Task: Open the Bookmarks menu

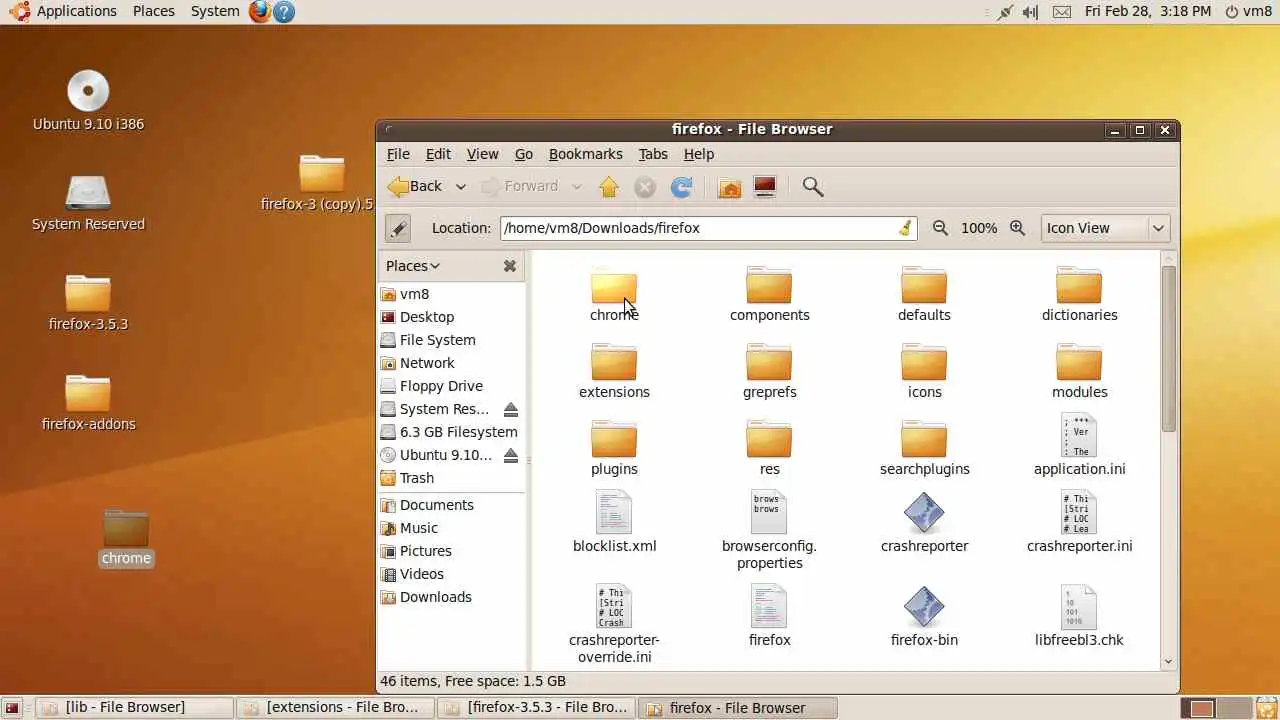Action: (586, 154)
